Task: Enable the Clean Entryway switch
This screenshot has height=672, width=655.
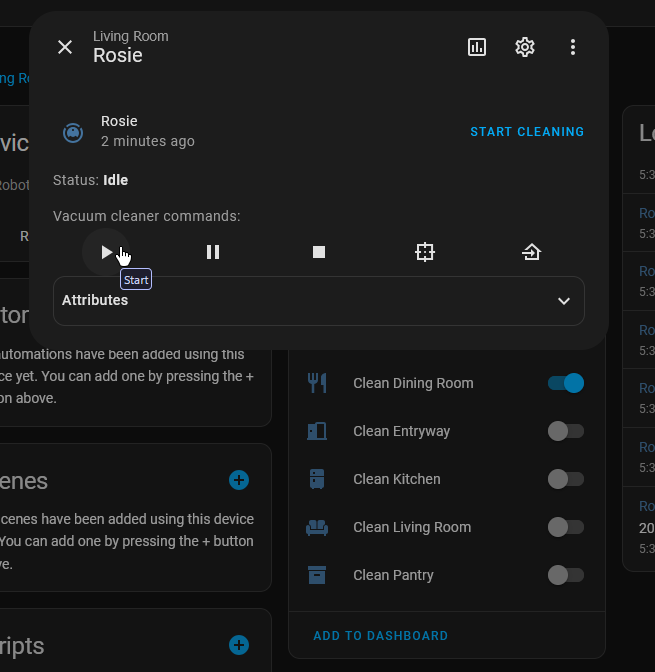Action: click(x=565, y=431)
